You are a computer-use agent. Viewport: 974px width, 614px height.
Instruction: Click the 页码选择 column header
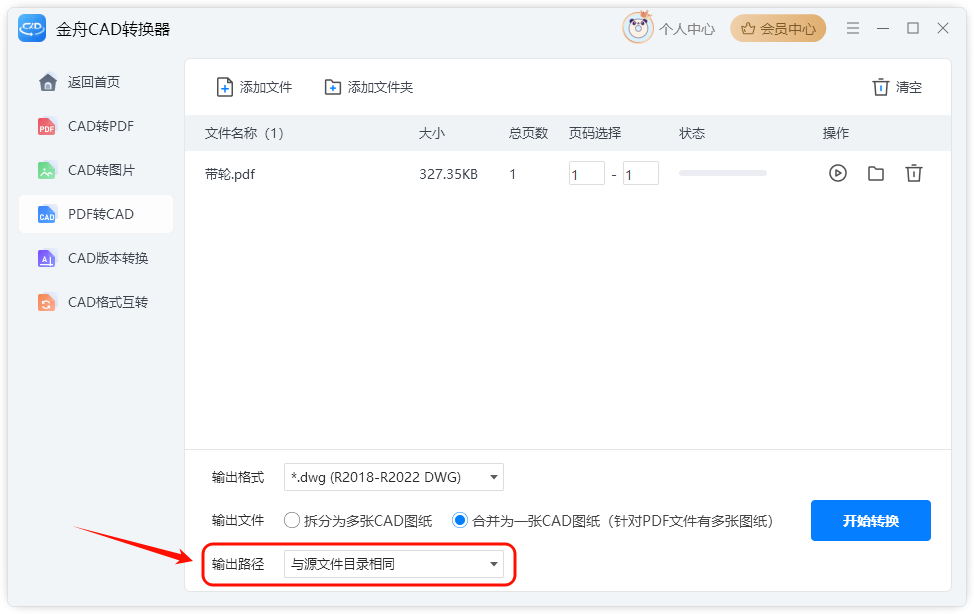tap(594, 133)
